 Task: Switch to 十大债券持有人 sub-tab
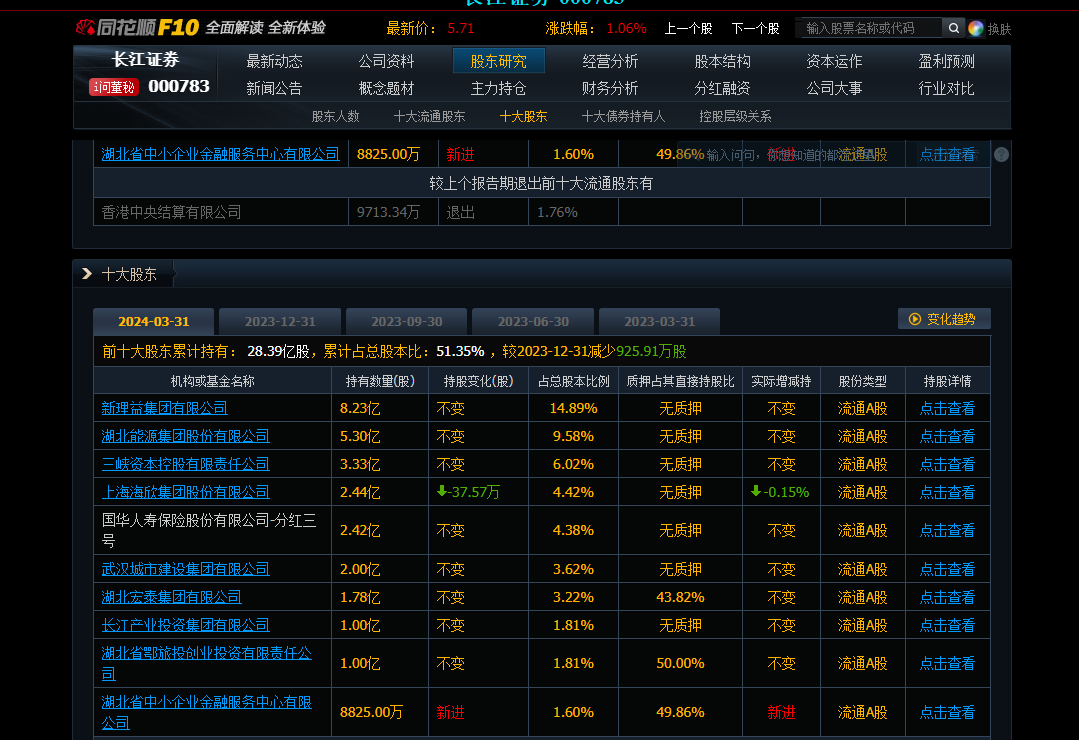pos(623,116)
